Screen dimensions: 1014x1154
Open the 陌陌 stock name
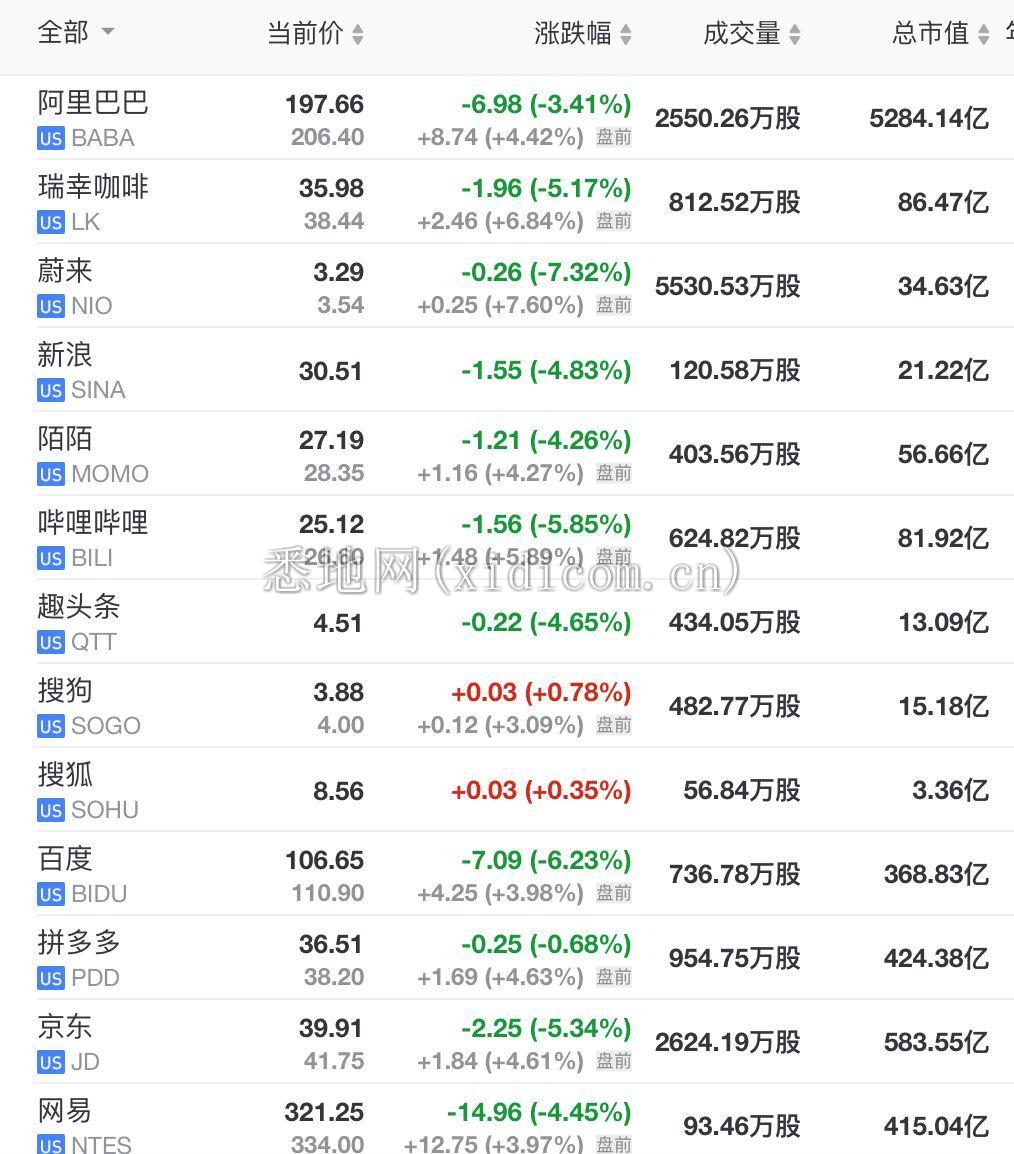65,439
